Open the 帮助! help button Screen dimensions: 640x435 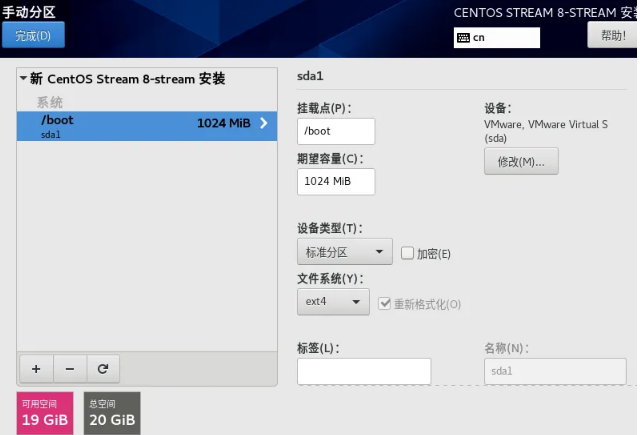pyautogui.click(x=613, y=35)
